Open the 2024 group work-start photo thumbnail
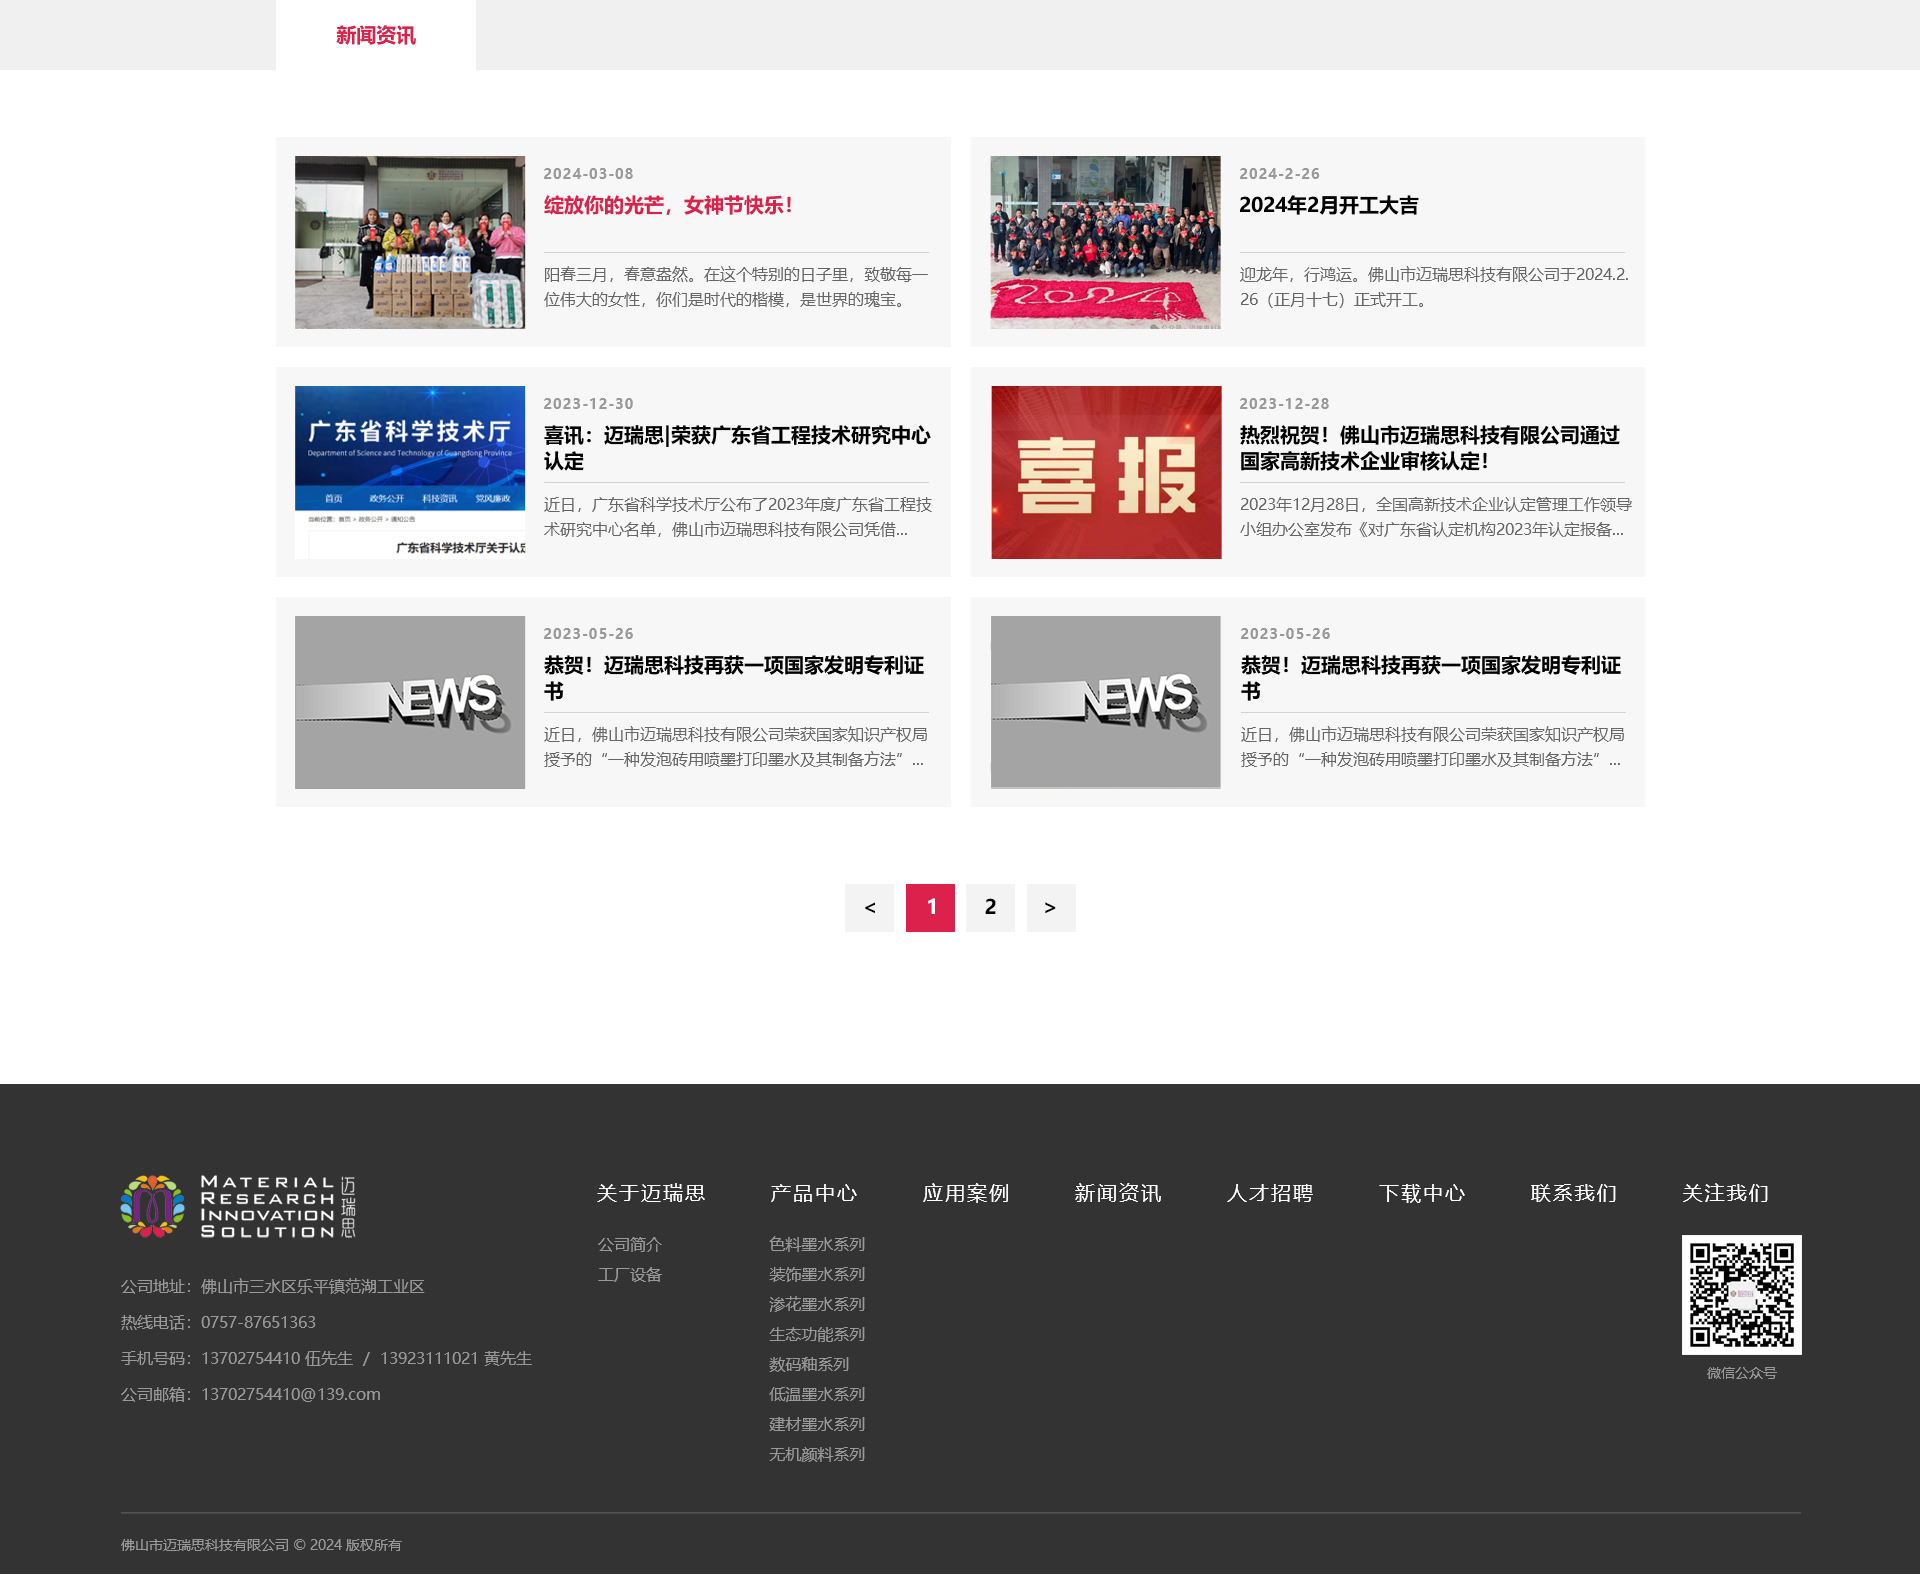 pos(1105,242)
